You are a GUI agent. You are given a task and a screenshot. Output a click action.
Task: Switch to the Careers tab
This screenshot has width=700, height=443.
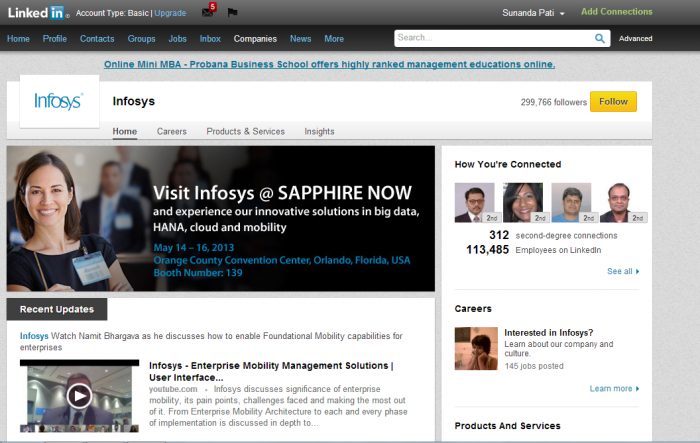click(x=171, y=131)
